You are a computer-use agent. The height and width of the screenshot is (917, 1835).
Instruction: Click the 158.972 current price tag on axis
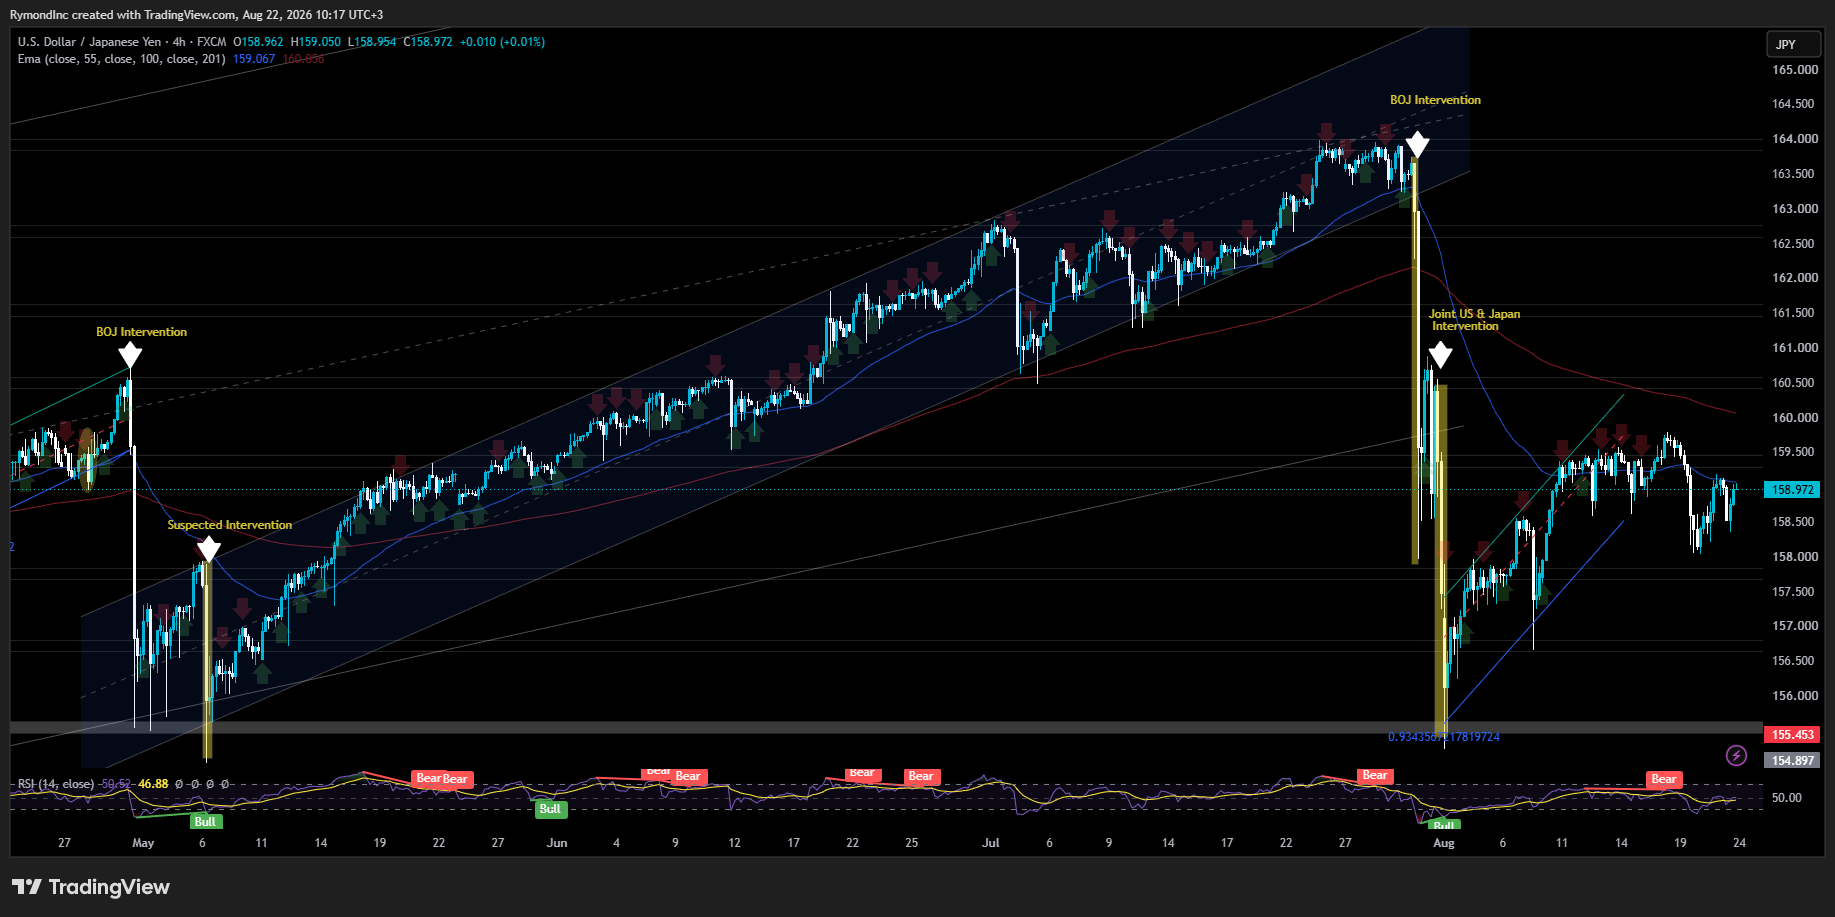1793,490
